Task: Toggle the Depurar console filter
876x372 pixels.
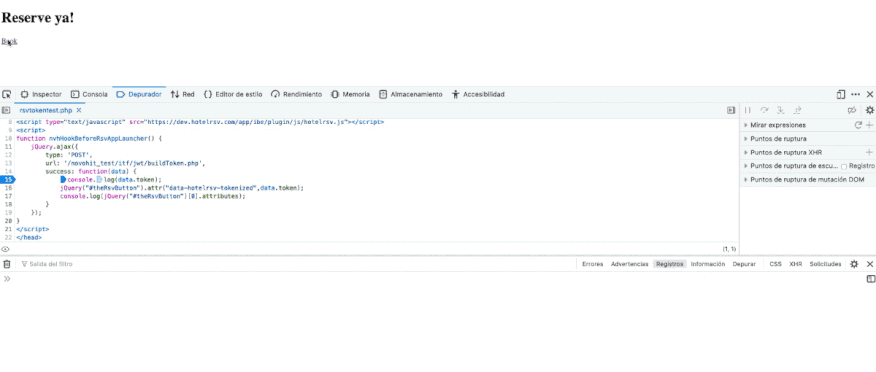Action: pyautogui.click(x=744, y=264)
